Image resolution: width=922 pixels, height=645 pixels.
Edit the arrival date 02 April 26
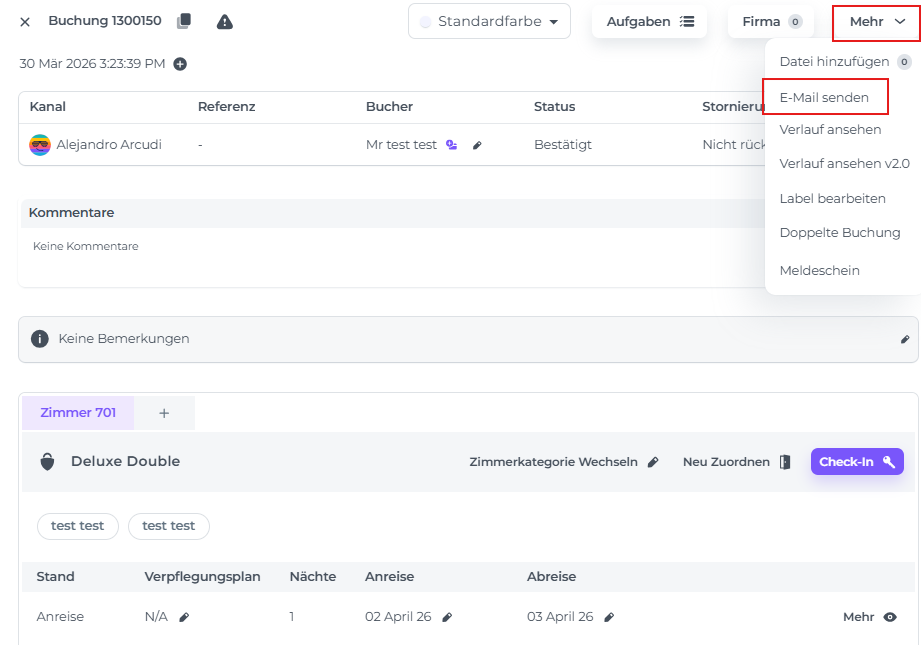[447, 617]
